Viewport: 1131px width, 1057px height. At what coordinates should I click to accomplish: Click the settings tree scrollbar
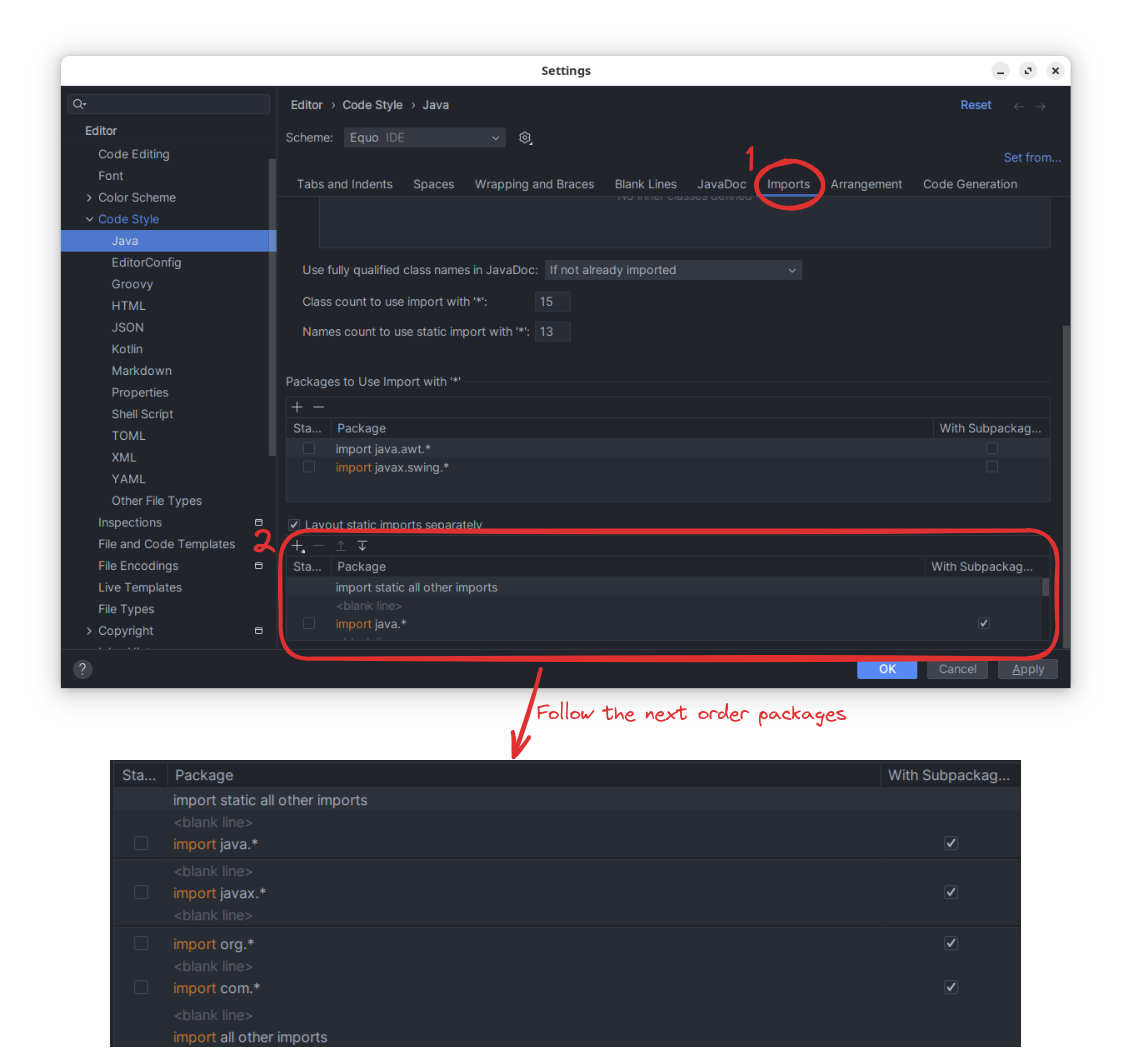[x=272, y=307]
